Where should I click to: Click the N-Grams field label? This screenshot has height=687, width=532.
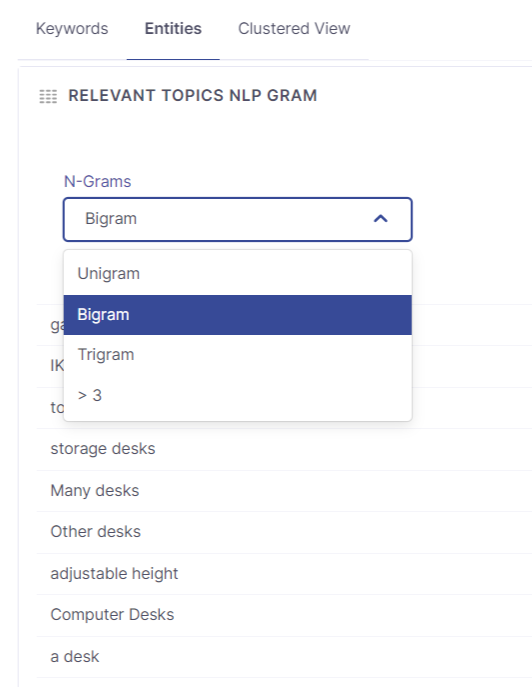point(97,181)
